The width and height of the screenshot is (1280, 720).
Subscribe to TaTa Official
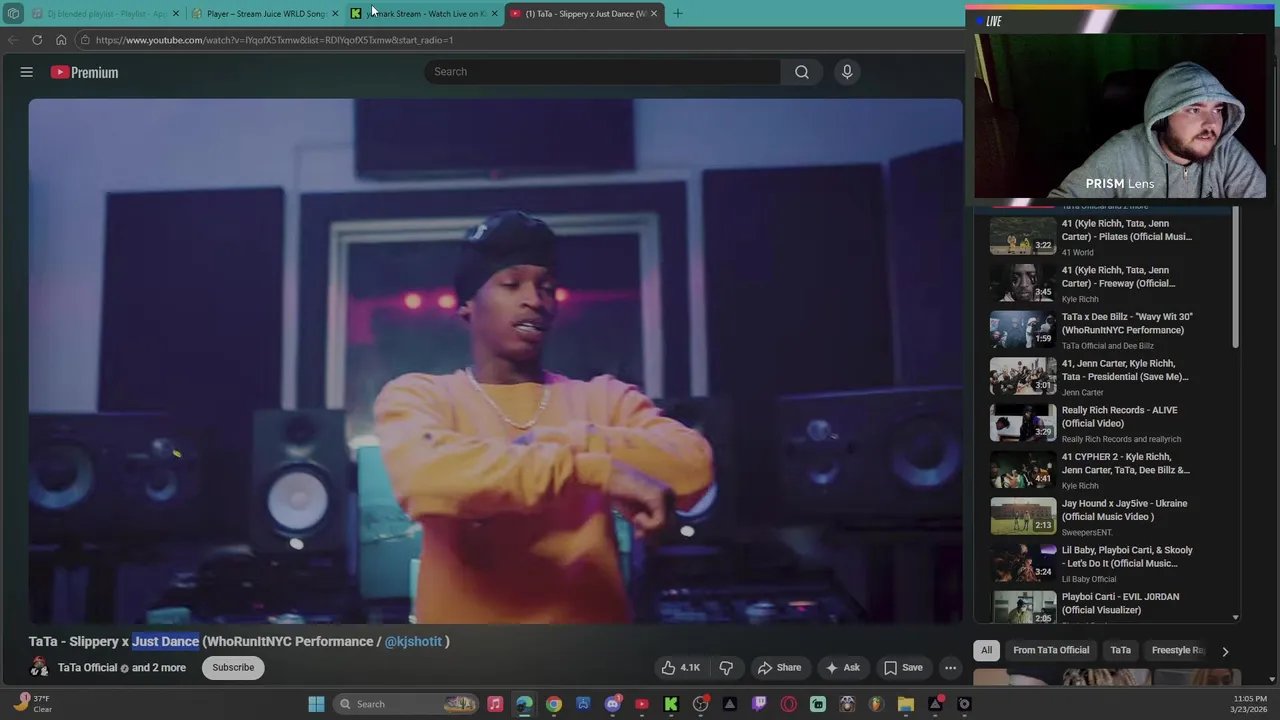[233, 667]
